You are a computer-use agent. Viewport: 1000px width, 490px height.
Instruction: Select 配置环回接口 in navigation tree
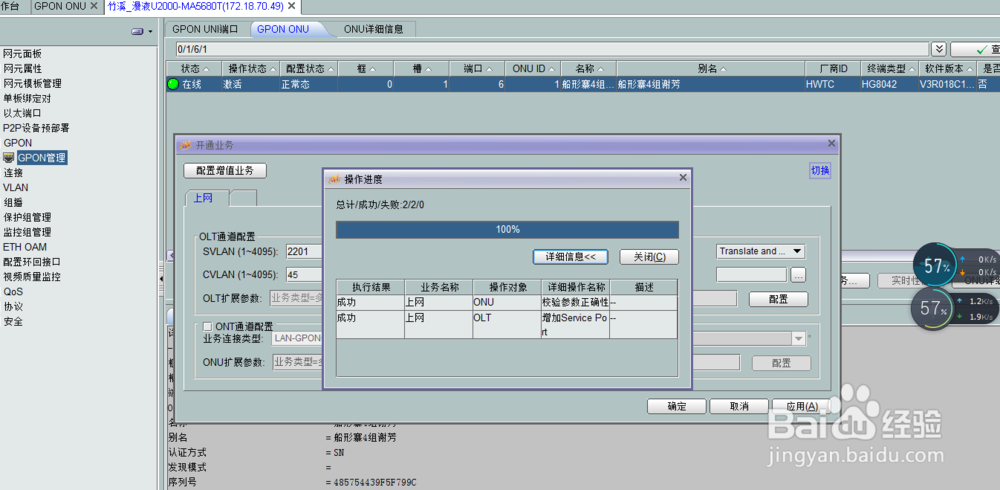33,262
